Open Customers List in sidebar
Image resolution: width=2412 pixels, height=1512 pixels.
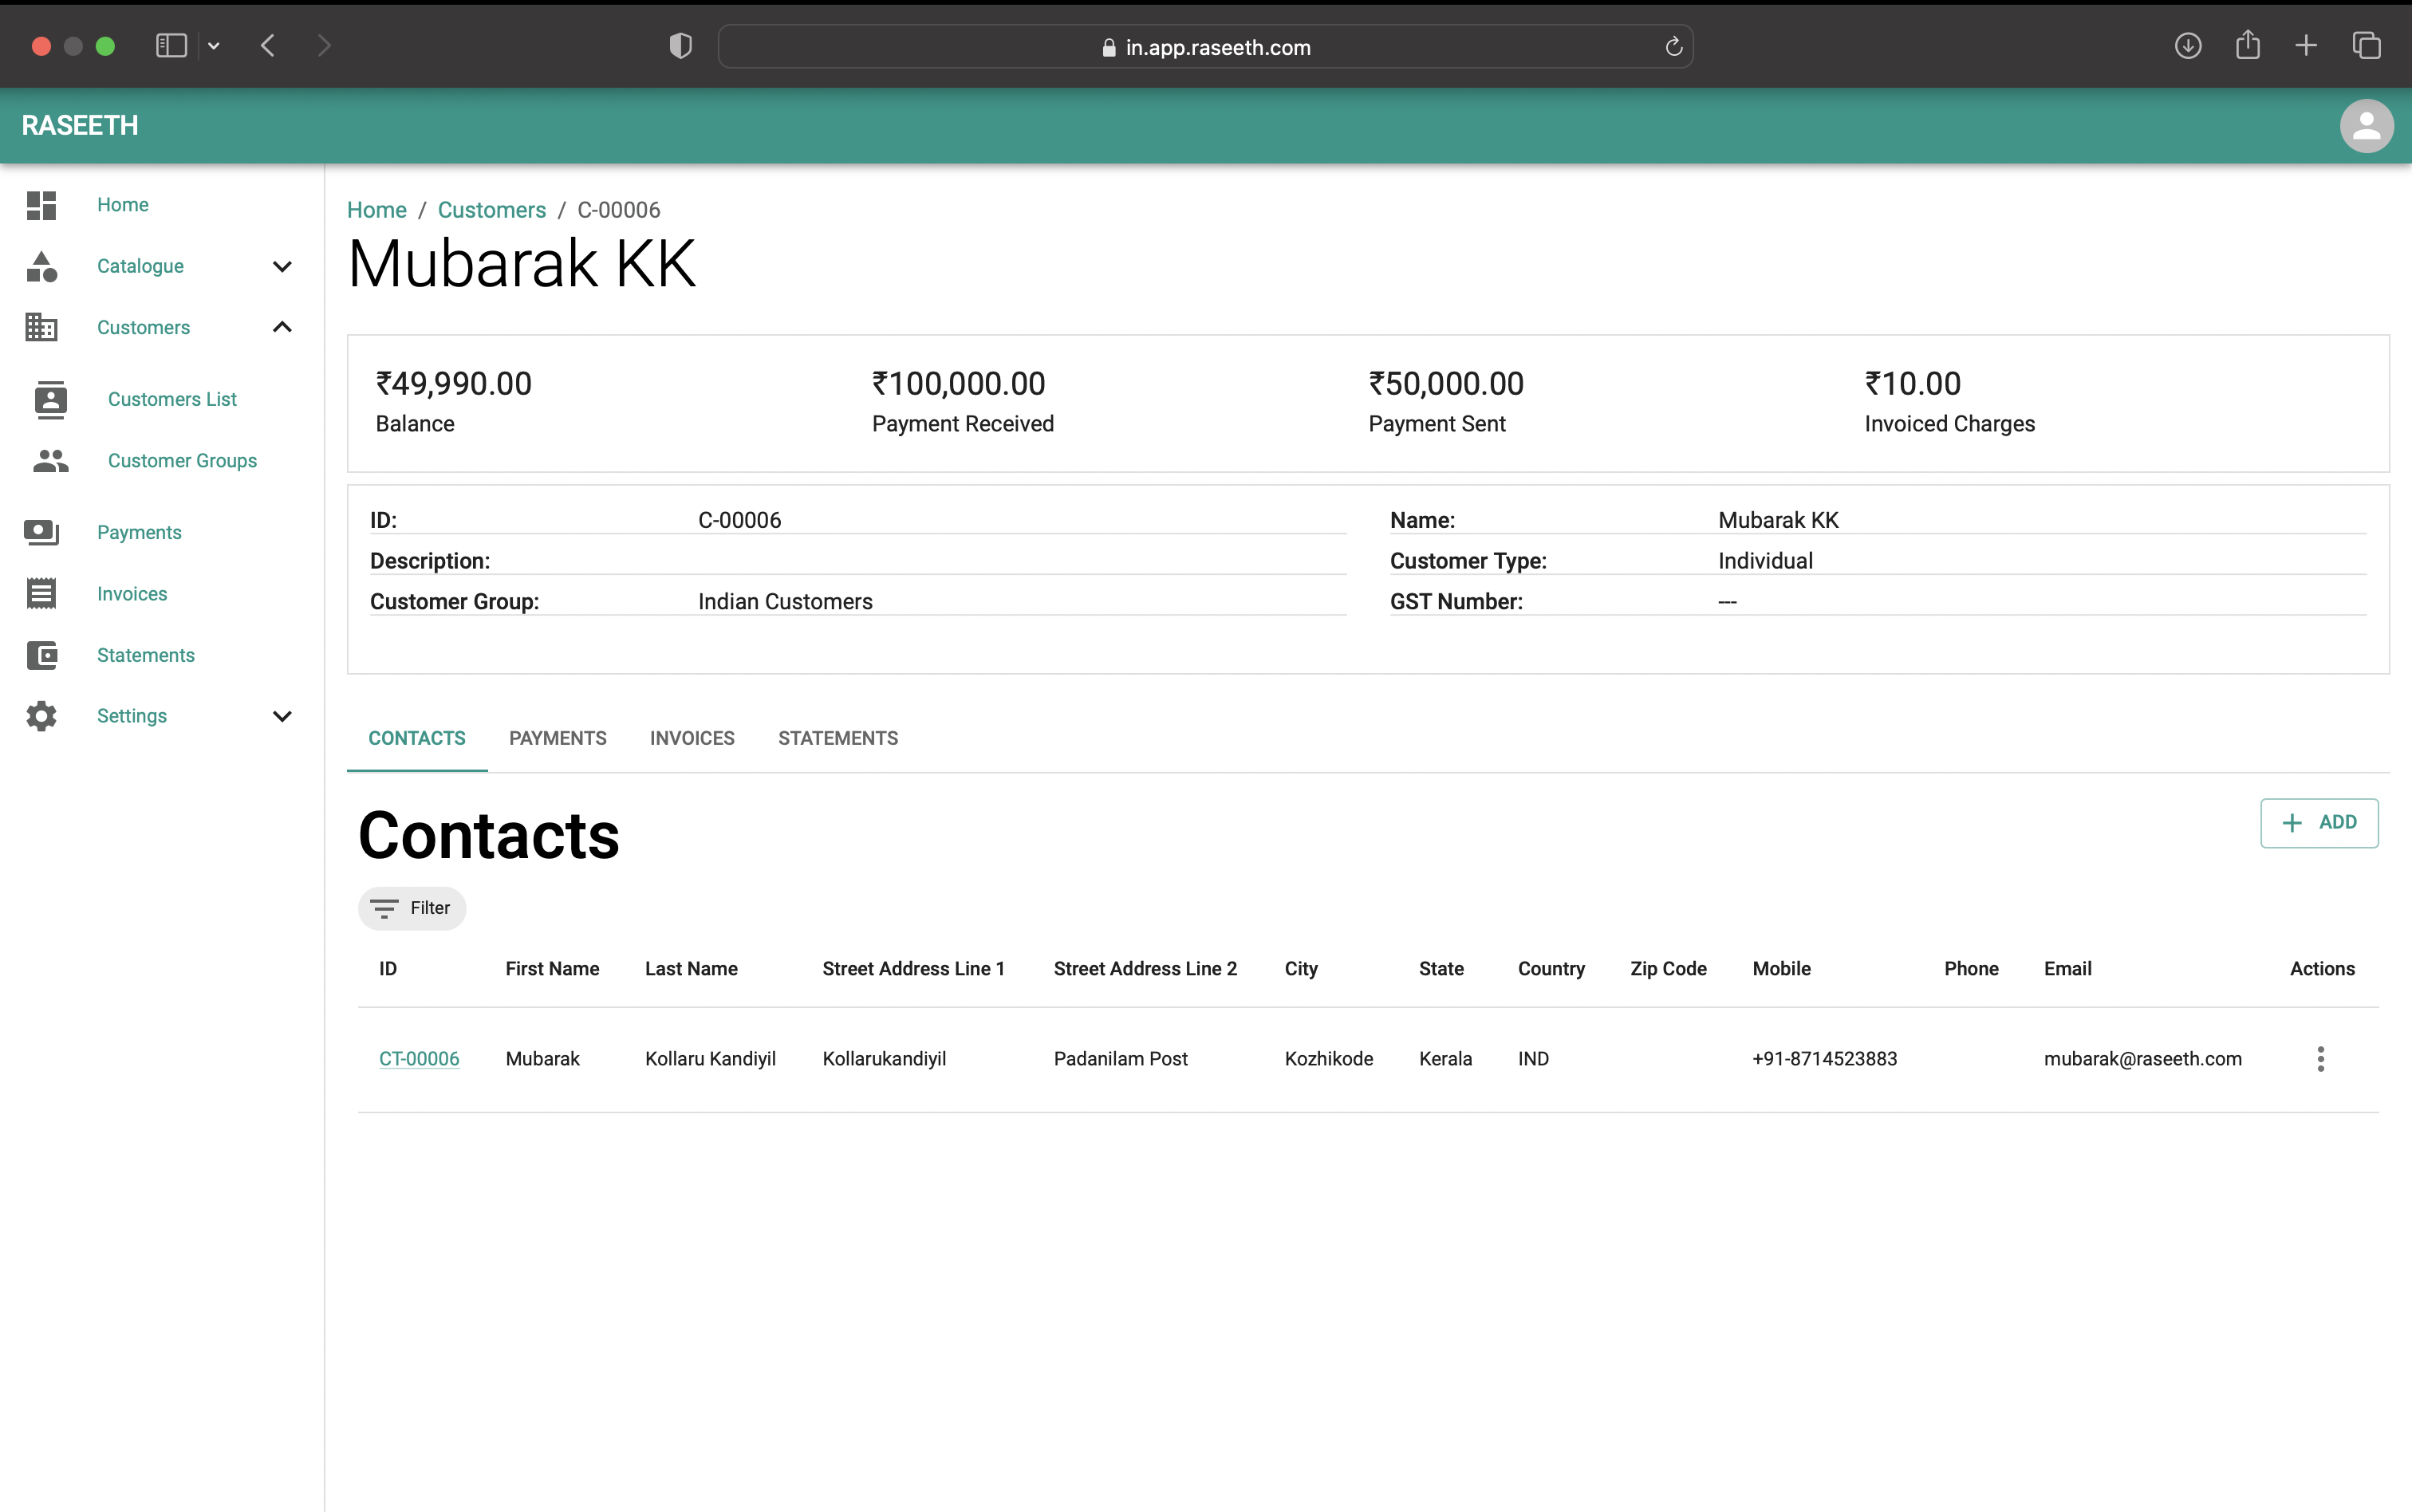pos(172,400)
